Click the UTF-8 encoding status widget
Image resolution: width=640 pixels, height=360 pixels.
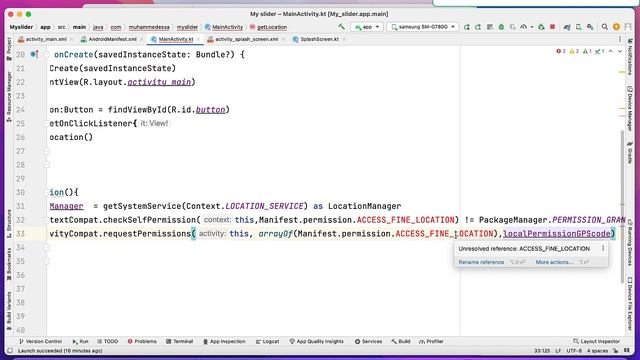(574, 351)
